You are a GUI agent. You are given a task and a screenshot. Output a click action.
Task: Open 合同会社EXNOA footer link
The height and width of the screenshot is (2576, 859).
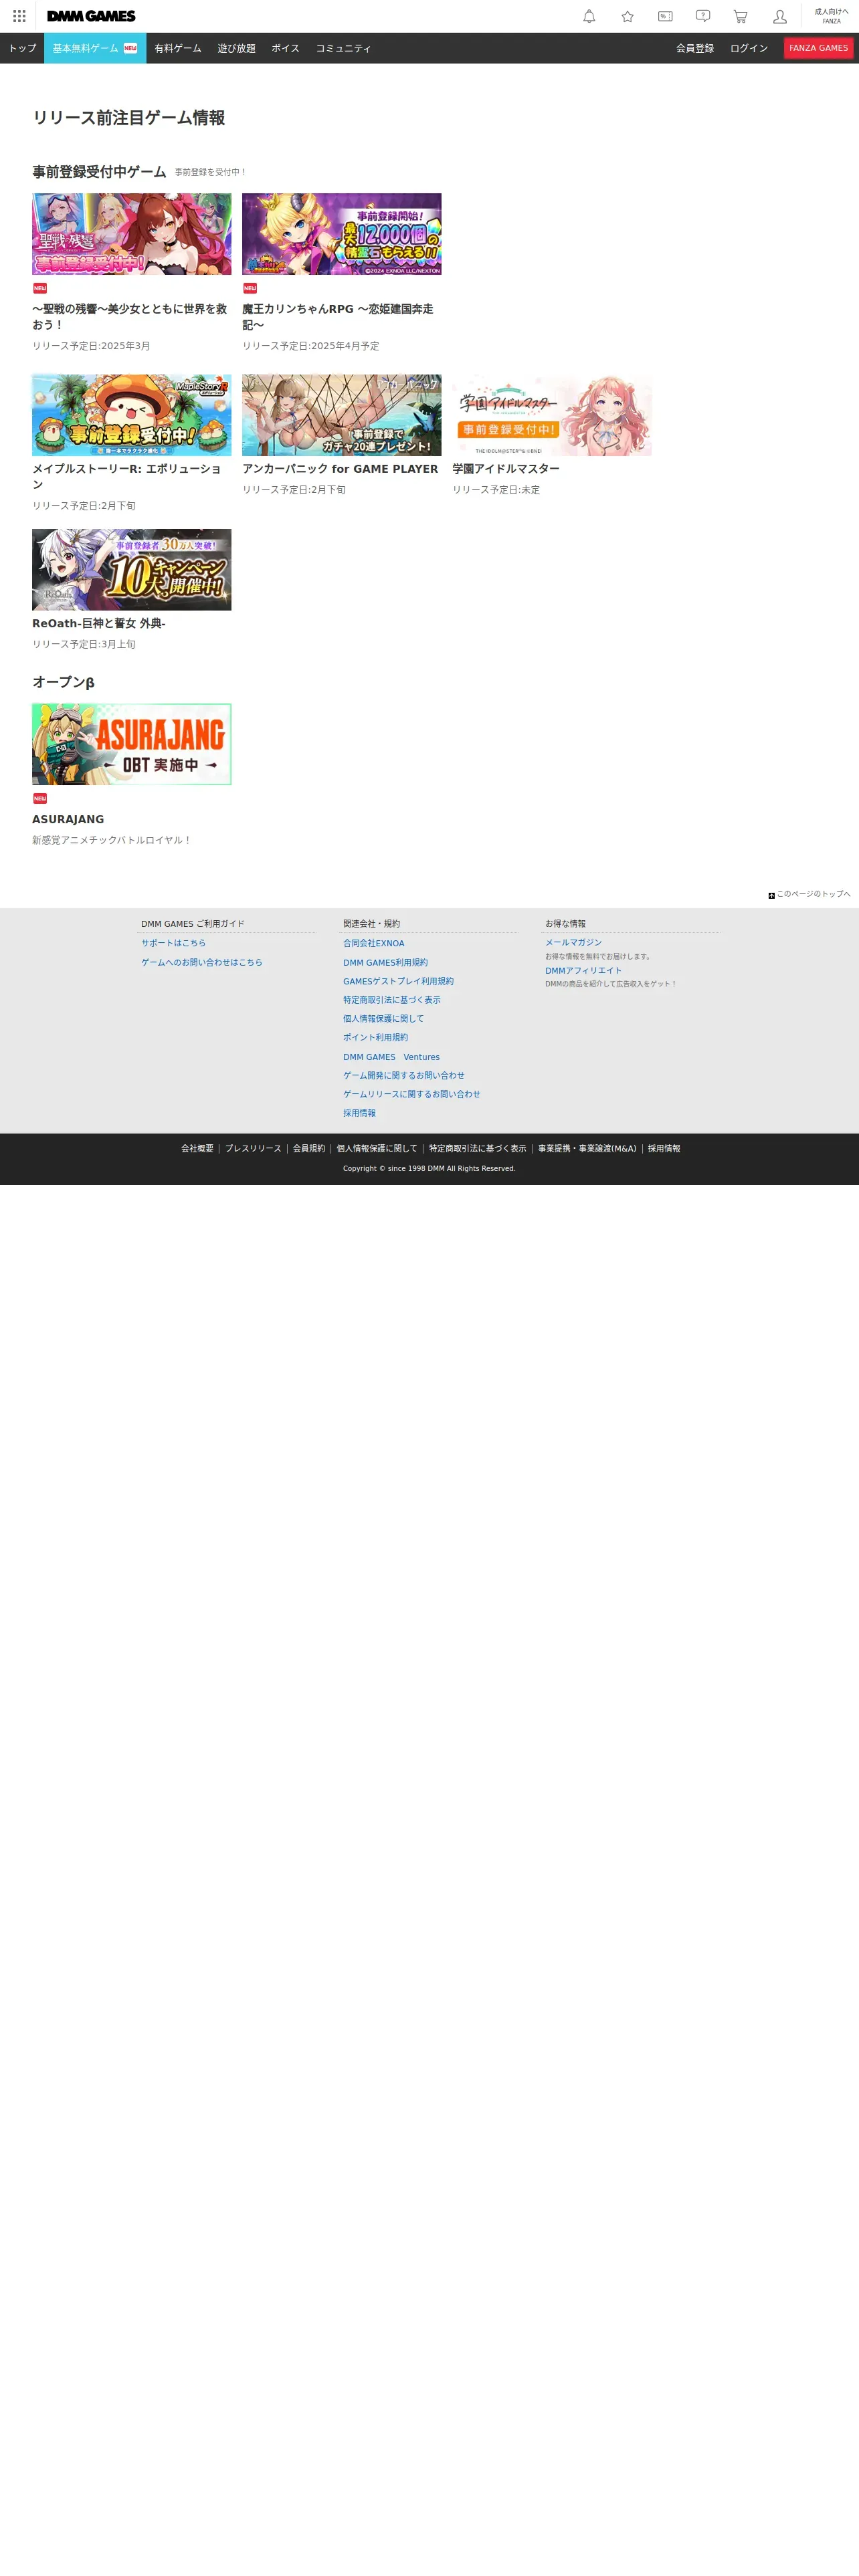tap(374, 943)
